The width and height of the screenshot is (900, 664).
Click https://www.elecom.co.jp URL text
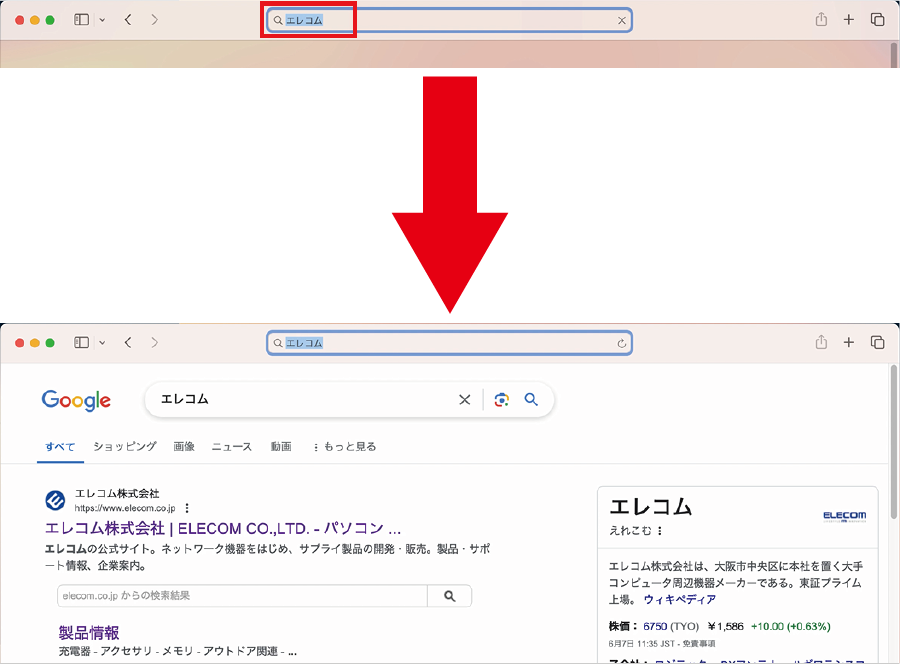click(x=125, y=508)
